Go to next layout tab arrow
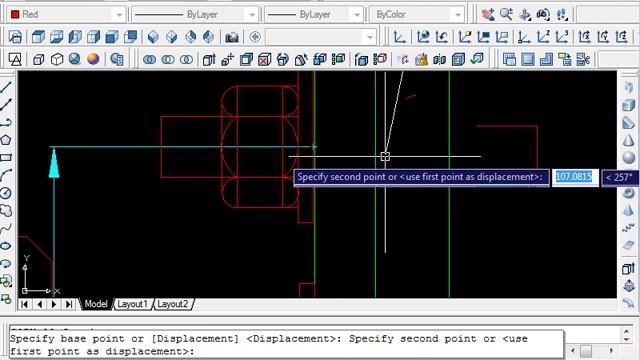Image resolution: width=640 pixels, height=360 pixels. [x=54, y=304]
